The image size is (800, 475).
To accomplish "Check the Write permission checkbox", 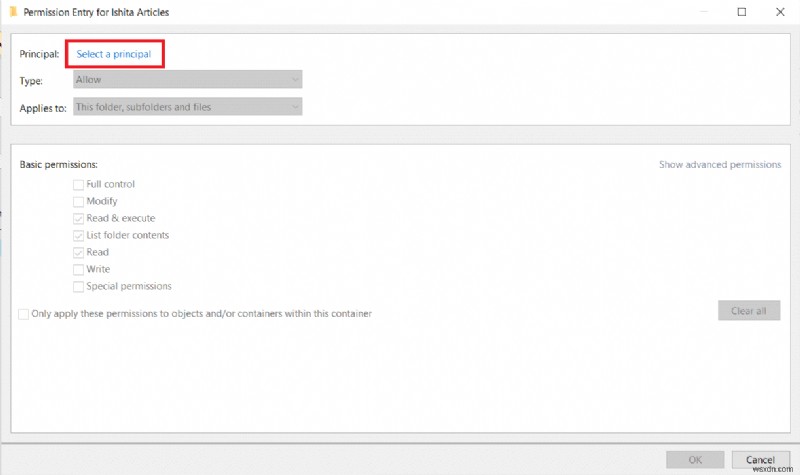I will (78, 269).
